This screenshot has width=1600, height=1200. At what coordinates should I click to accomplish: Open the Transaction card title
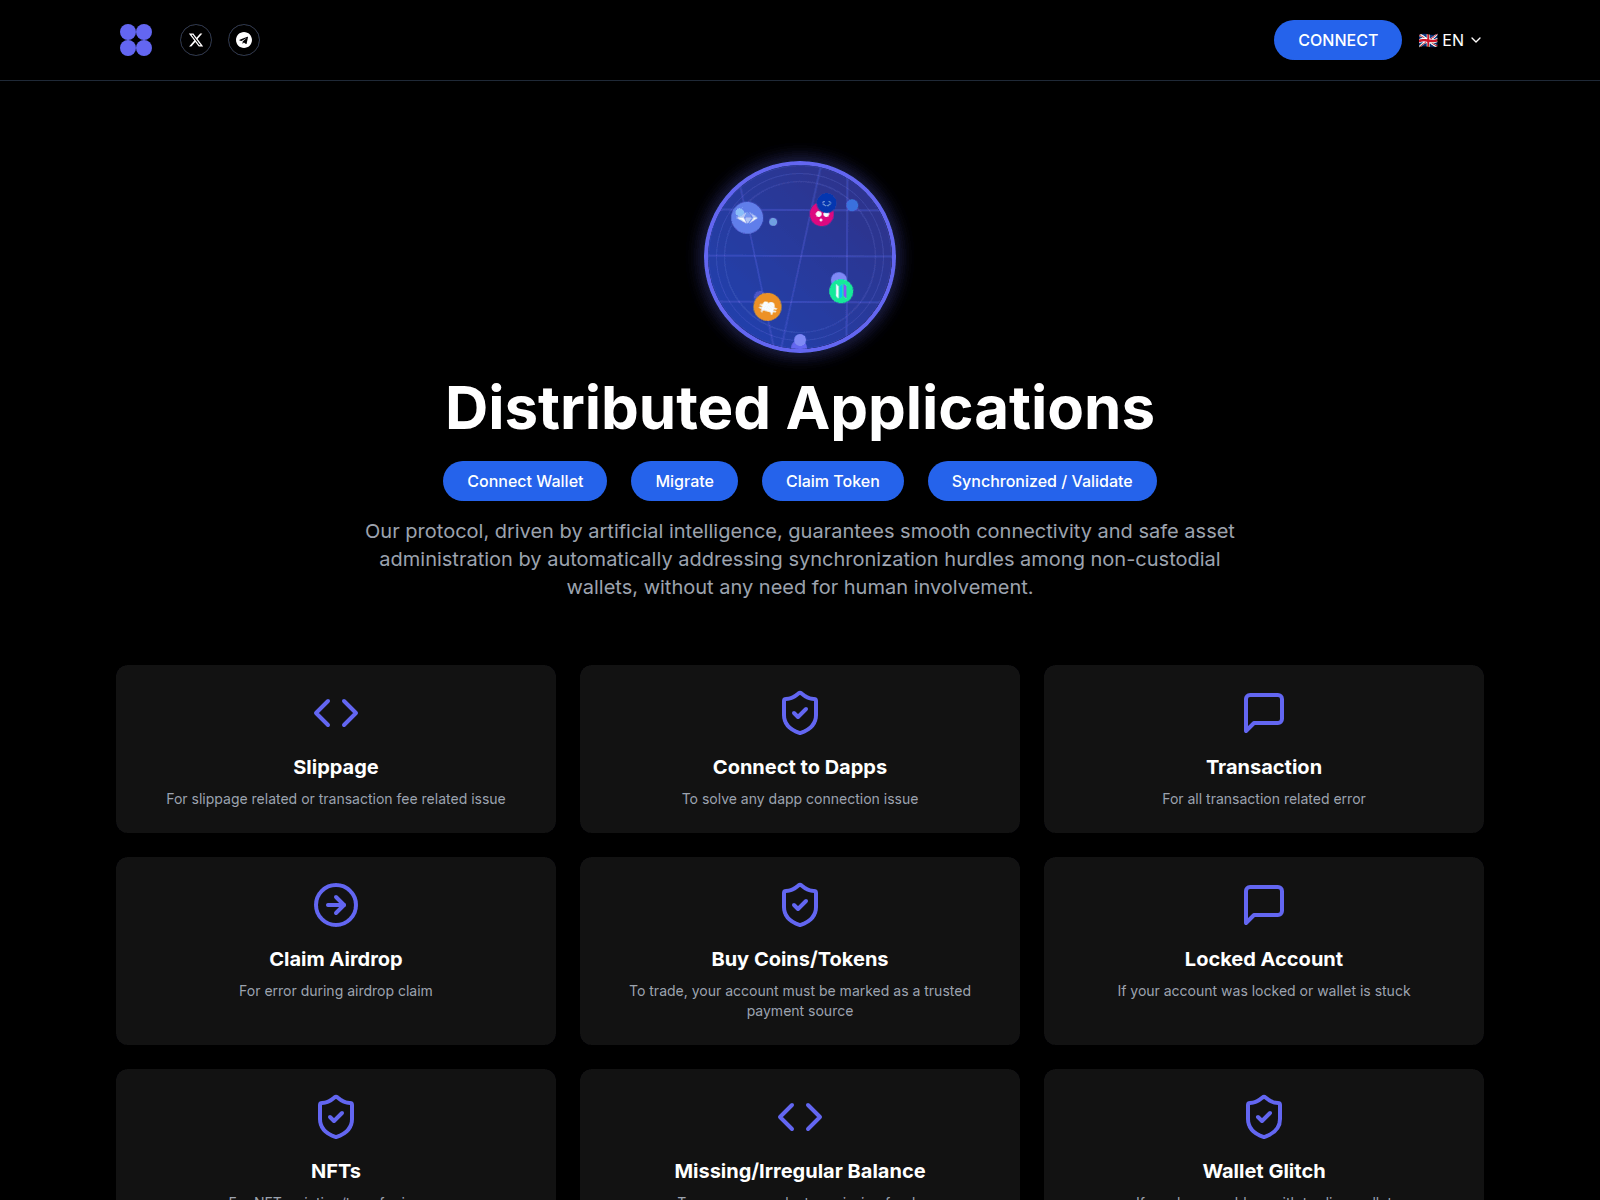point(1264,767)
